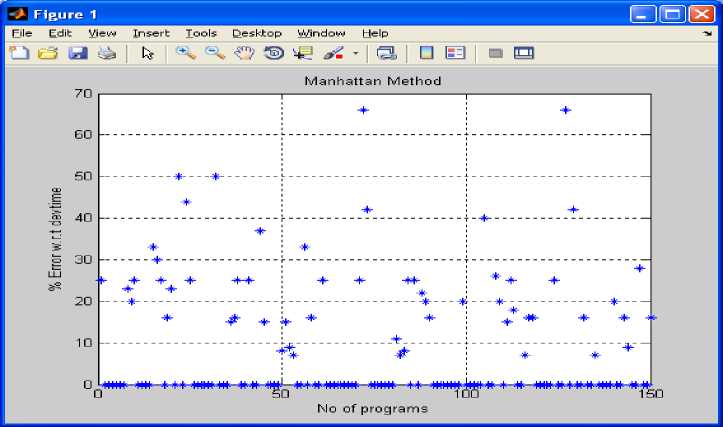723x427 pixels.
Task: Activate the Rotate 3D tool
Action: 273,53
